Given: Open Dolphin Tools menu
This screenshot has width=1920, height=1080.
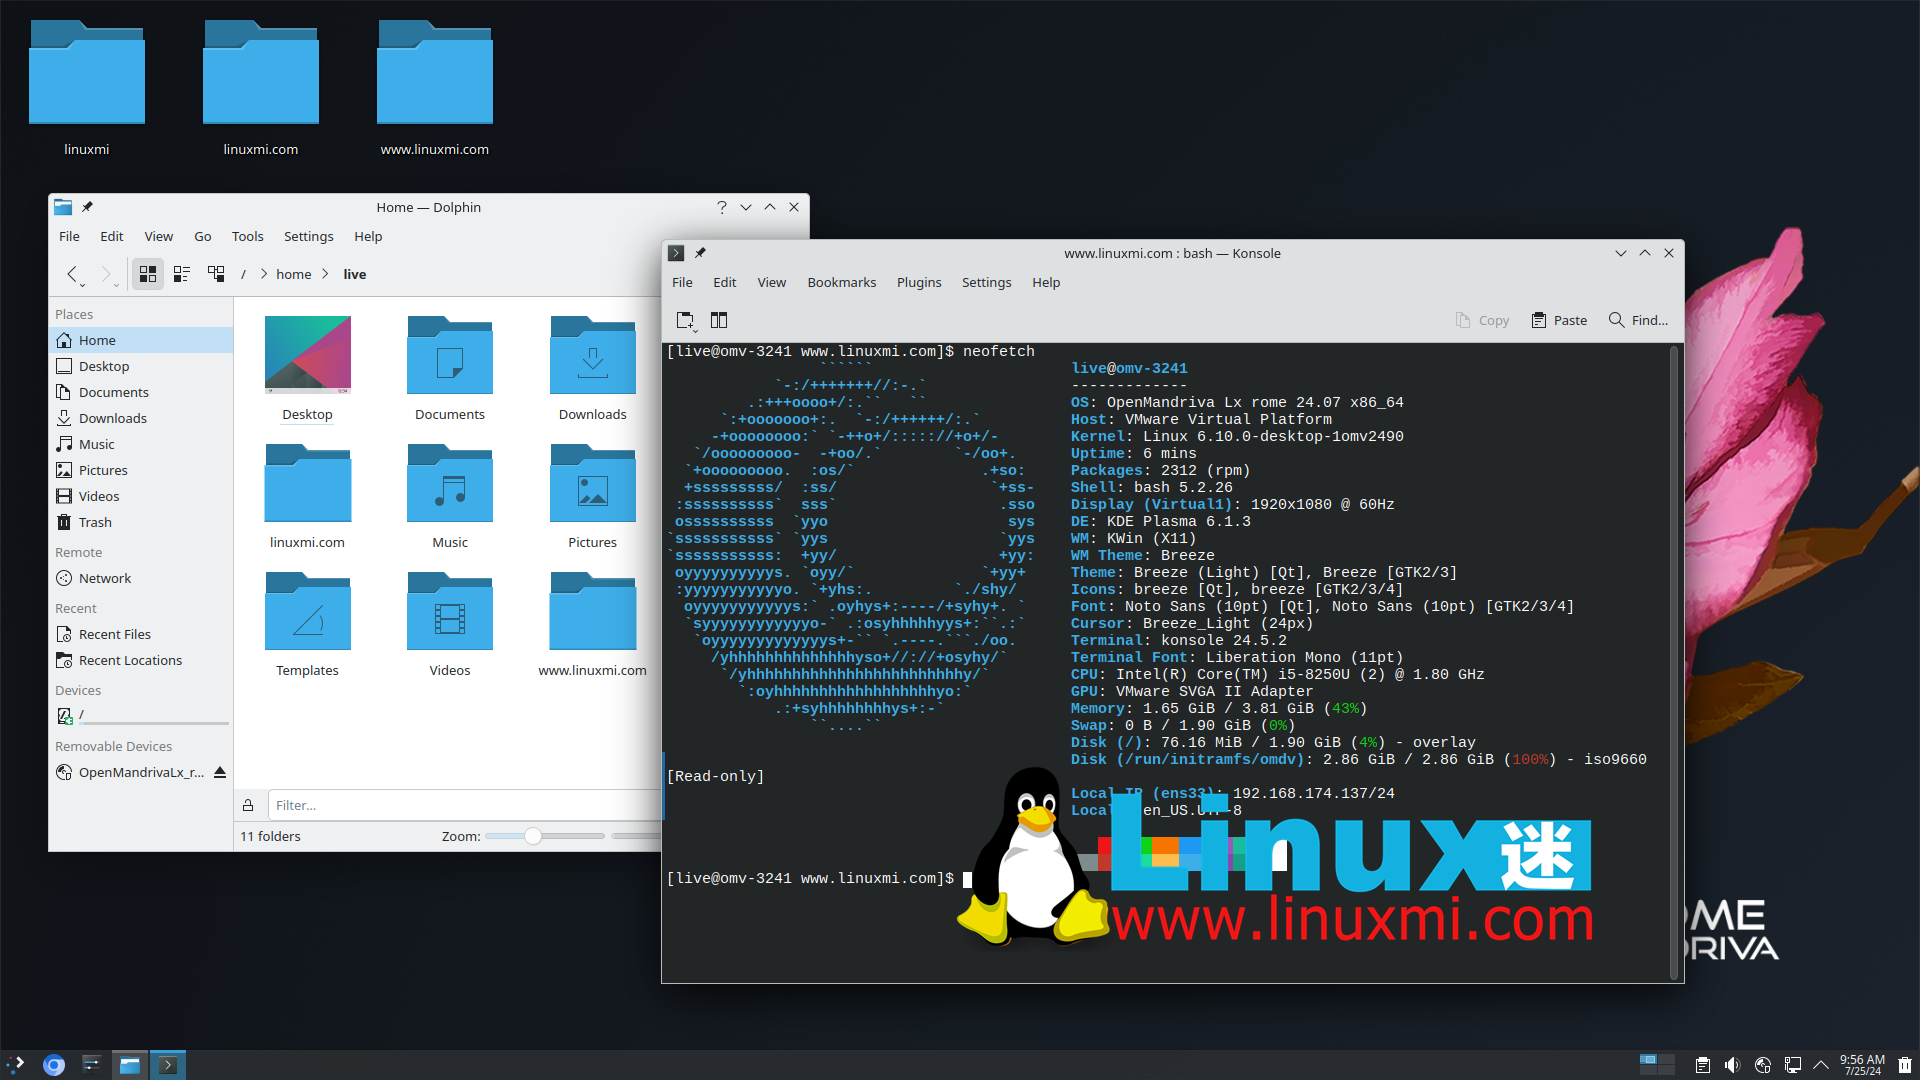Looking at the screenshot, I should tap(248, 236).
